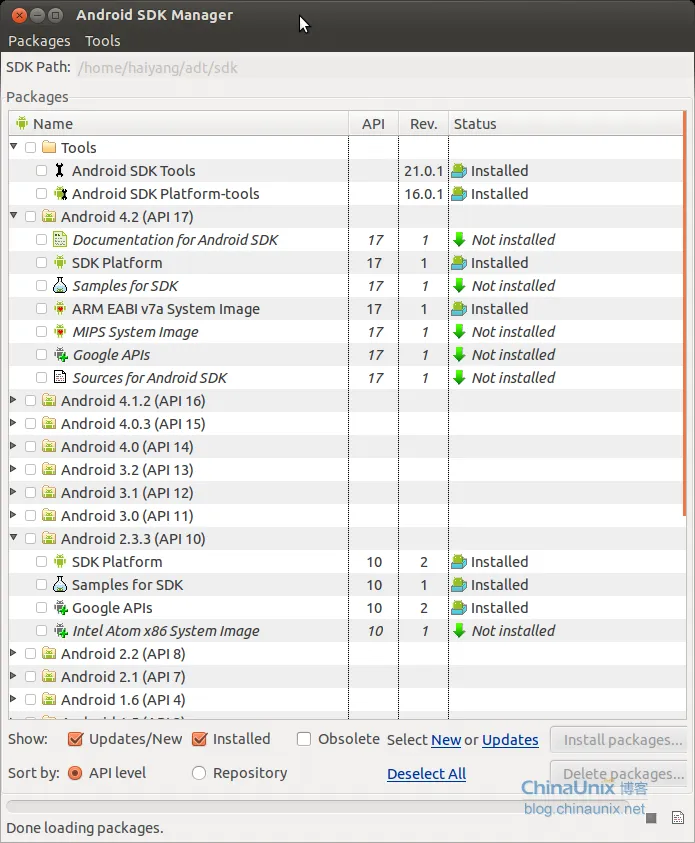
Task: Check the Android 4.0.3 (API 15) checkbox
Action: [31, 424]
